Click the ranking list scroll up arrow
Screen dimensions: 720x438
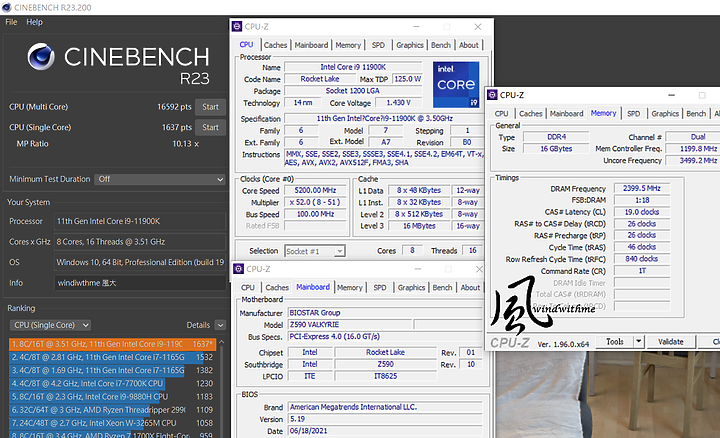point(221,342)
